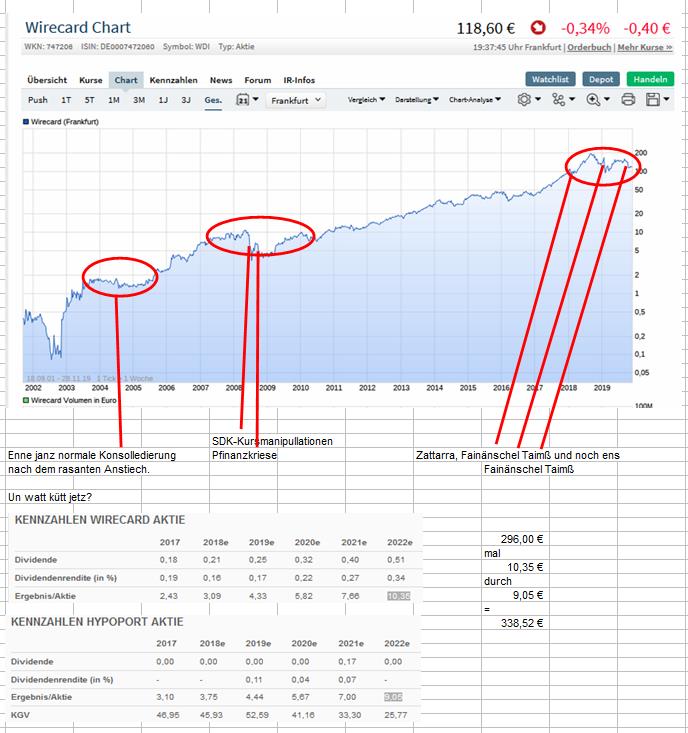Expand the Vergleich dropdown
Screen dimensions: 688x733
pyautogui.click(x=366, y=100)
